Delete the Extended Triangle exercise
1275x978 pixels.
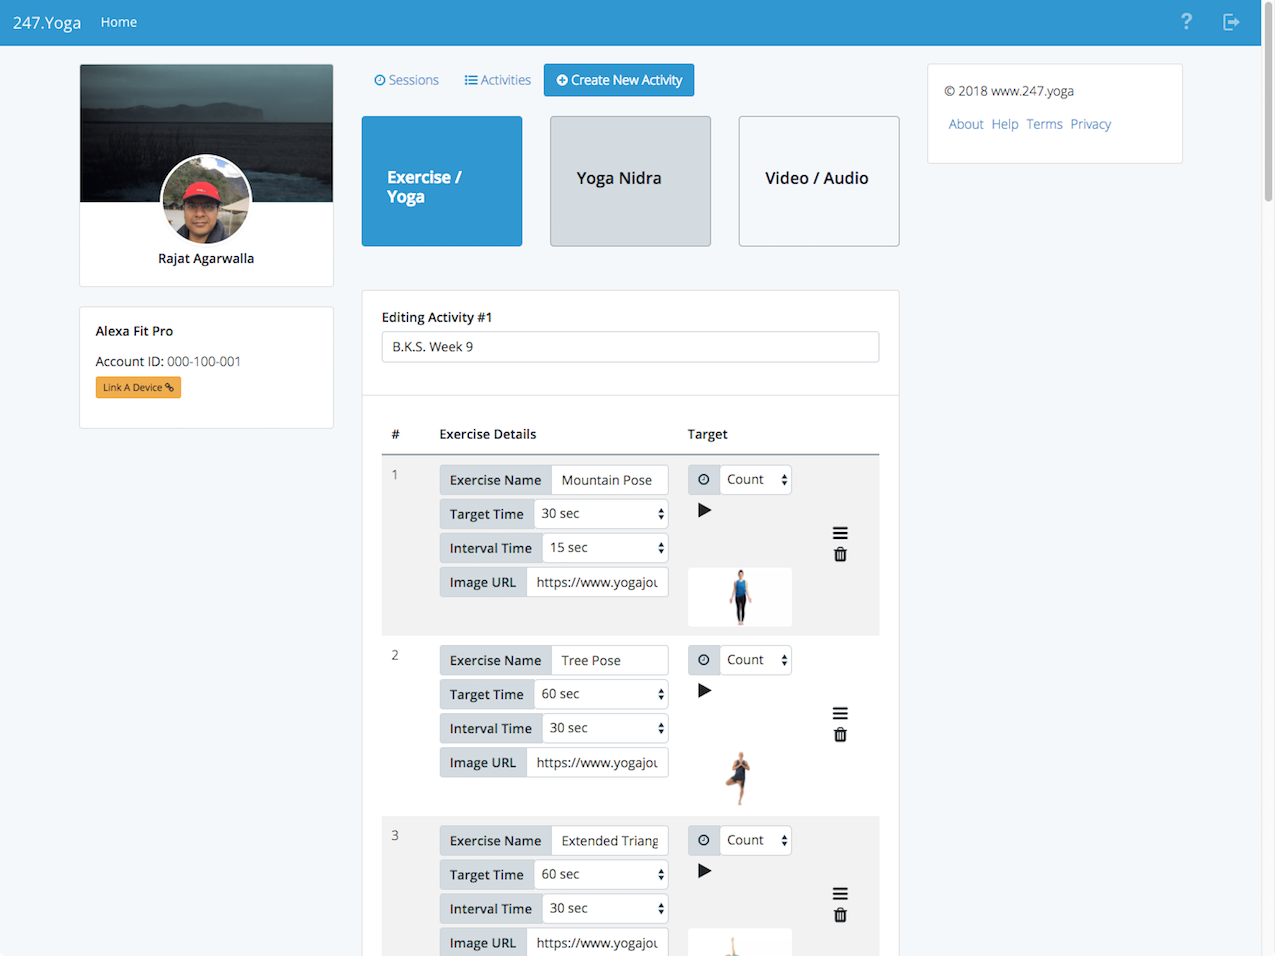point(840,915)
